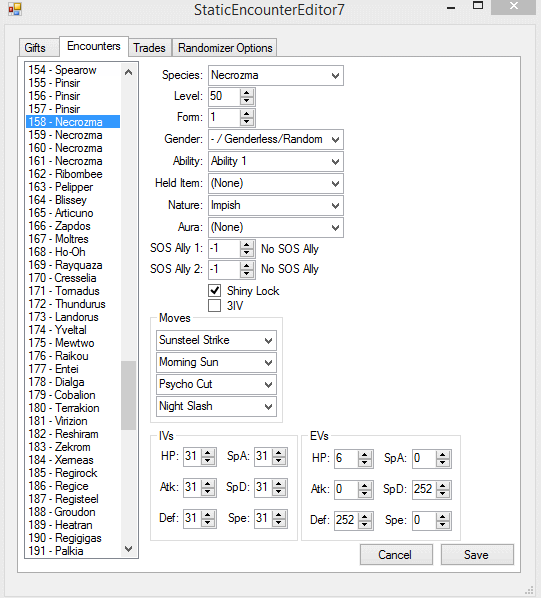Screen dimensions: 541x598
Task: Click the Def IV spinner arrows
Action: [208, 518]
